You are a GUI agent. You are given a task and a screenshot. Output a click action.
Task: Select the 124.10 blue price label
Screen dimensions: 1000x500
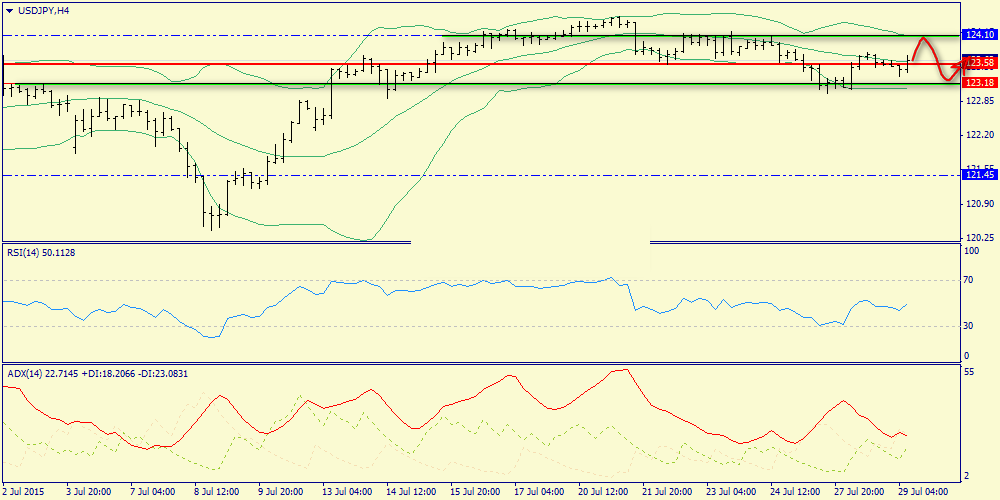(x=980, y=35)
